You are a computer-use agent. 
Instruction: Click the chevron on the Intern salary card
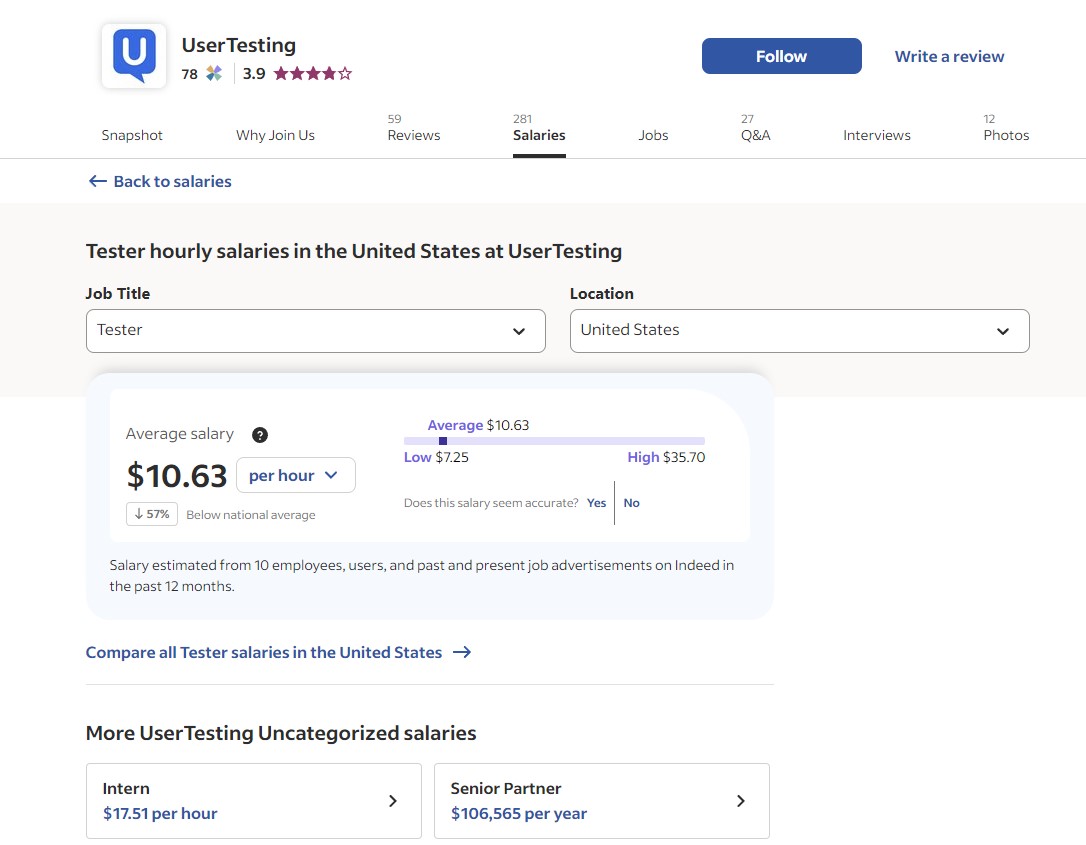point(393,801)
